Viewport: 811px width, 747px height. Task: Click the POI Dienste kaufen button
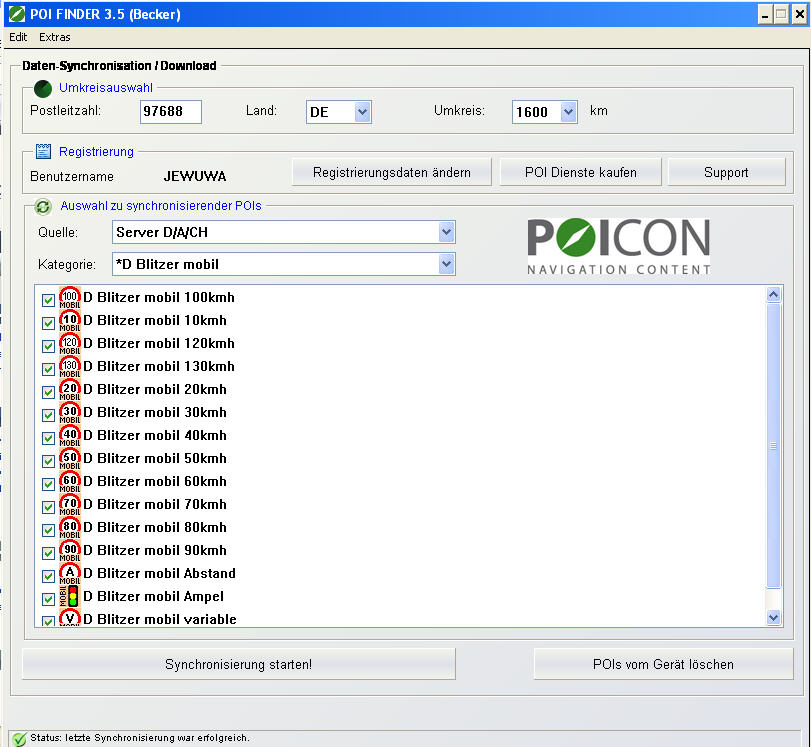[x=580, y=172]
